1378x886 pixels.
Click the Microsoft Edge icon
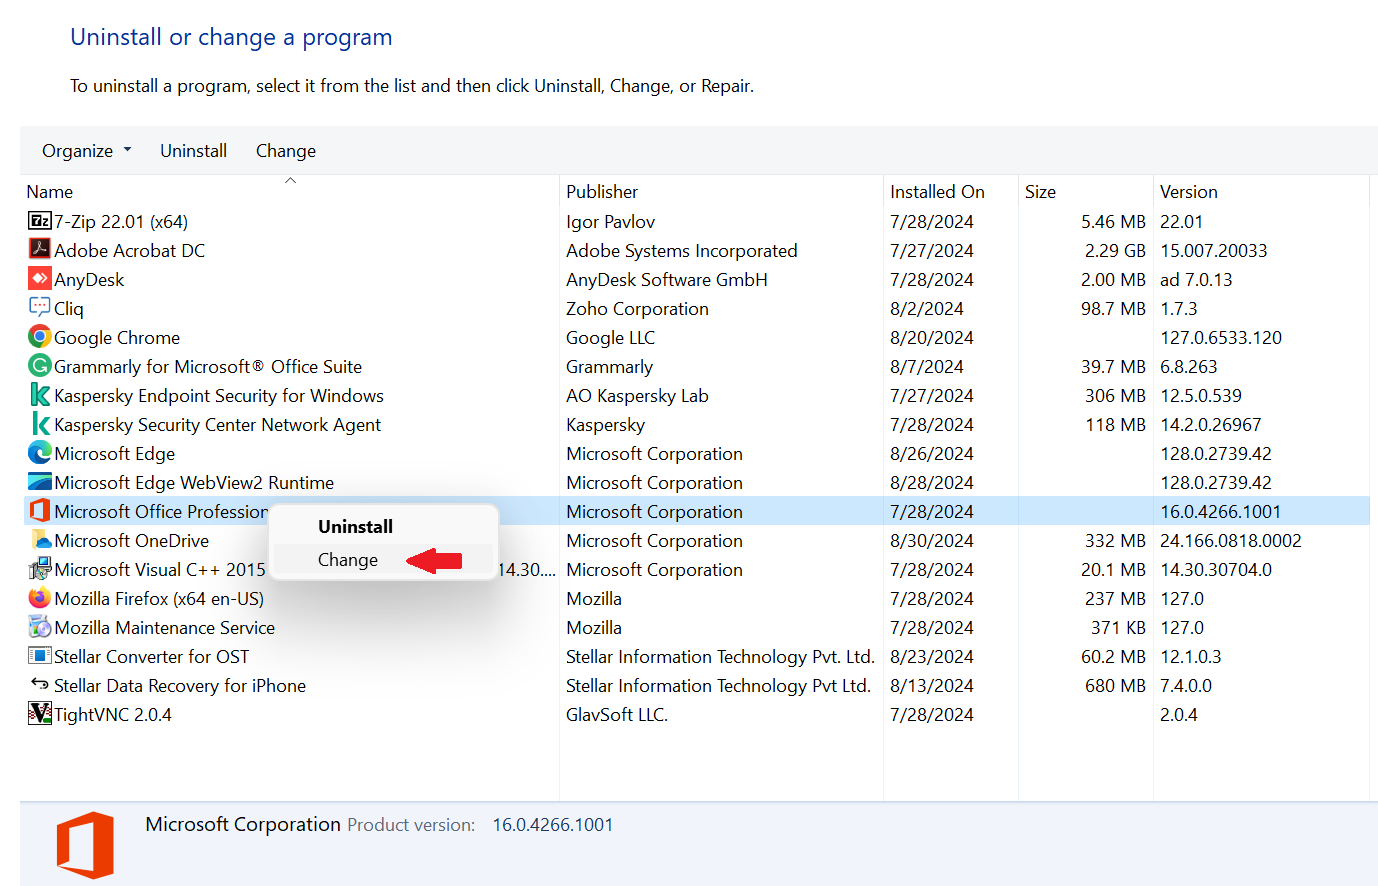pyautogui.click(x=38, y=453)
